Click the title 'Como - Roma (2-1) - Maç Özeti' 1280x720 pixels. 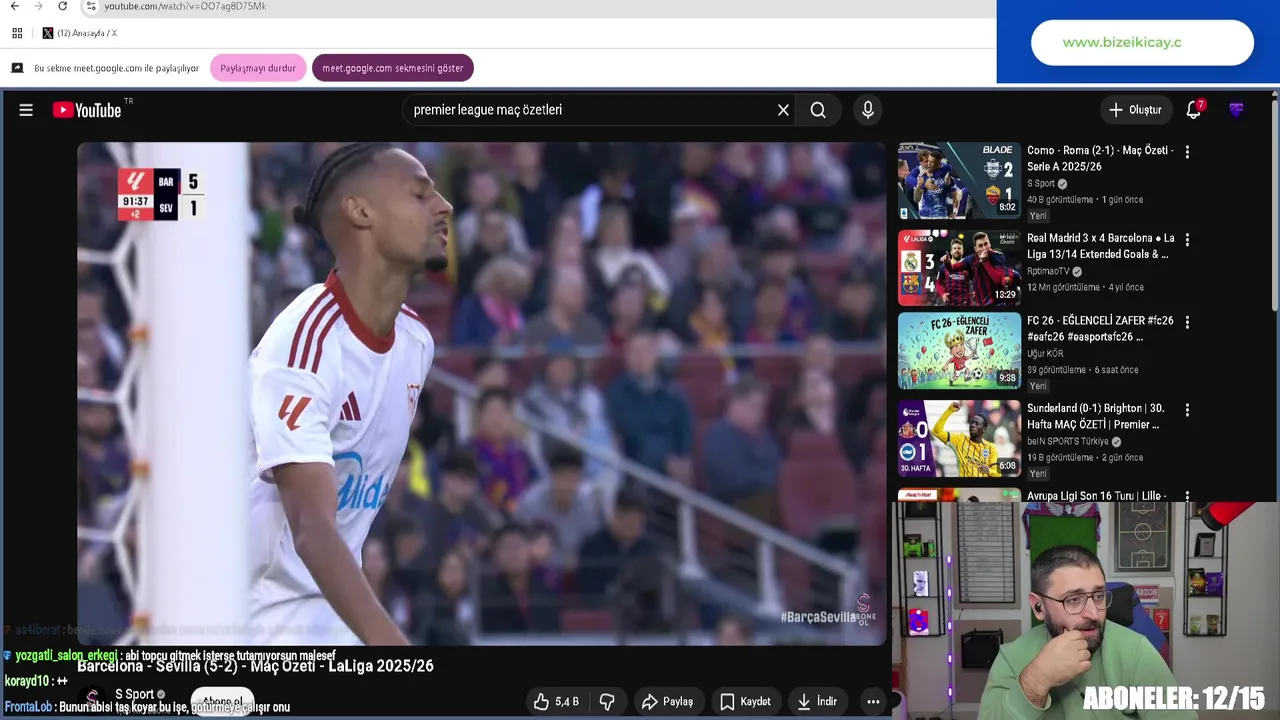1100,158
